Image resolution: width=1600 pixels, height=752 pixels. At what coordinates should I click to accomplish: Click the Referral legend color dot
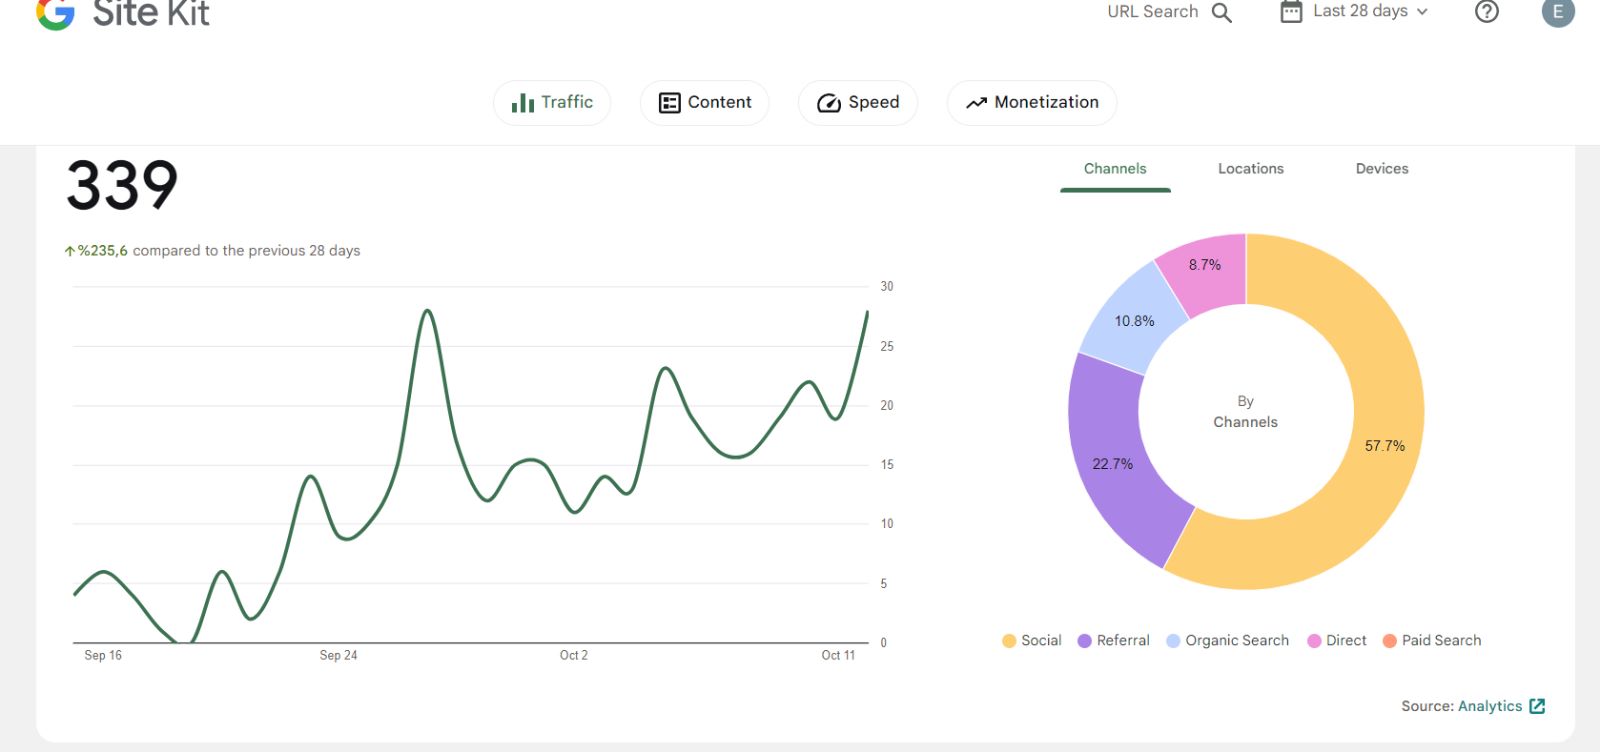click(x=1084, y=641)
